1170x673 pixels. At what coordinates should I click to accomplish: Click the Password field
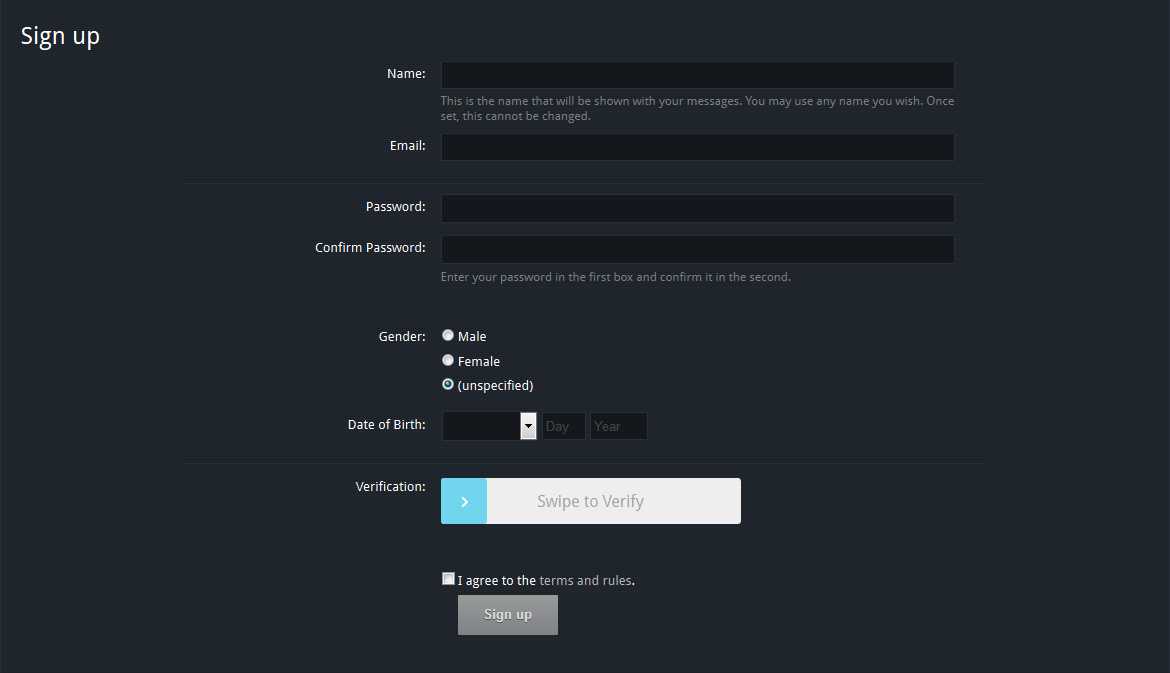pyautogui.click(x=697, y=208)
